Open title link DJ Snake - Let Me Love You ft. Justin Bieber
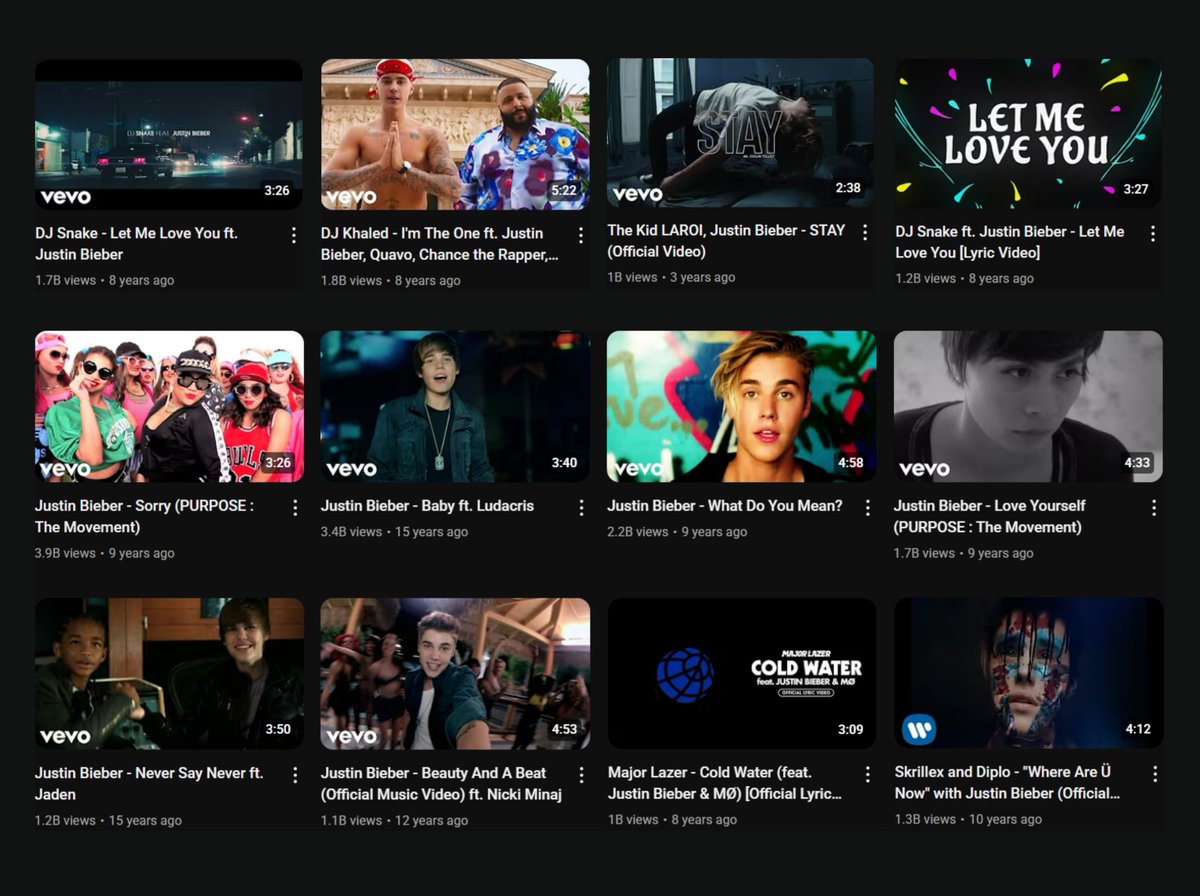 [x=136, y=244]
